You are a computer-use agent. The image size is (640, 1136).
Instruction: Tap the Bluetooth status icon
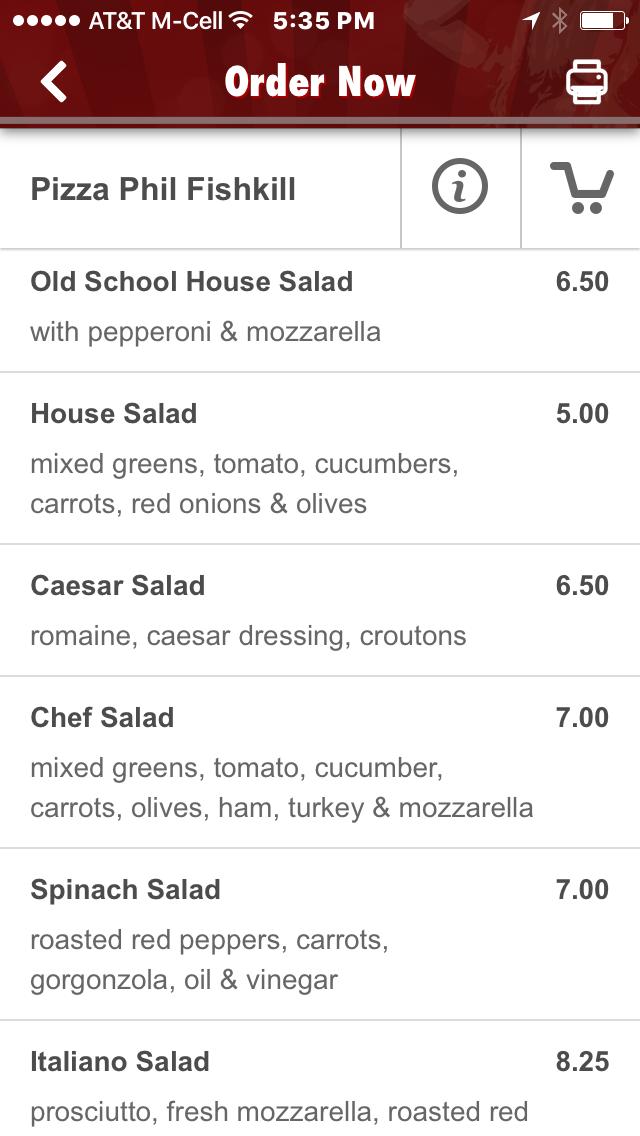click(x=560, y=20)
